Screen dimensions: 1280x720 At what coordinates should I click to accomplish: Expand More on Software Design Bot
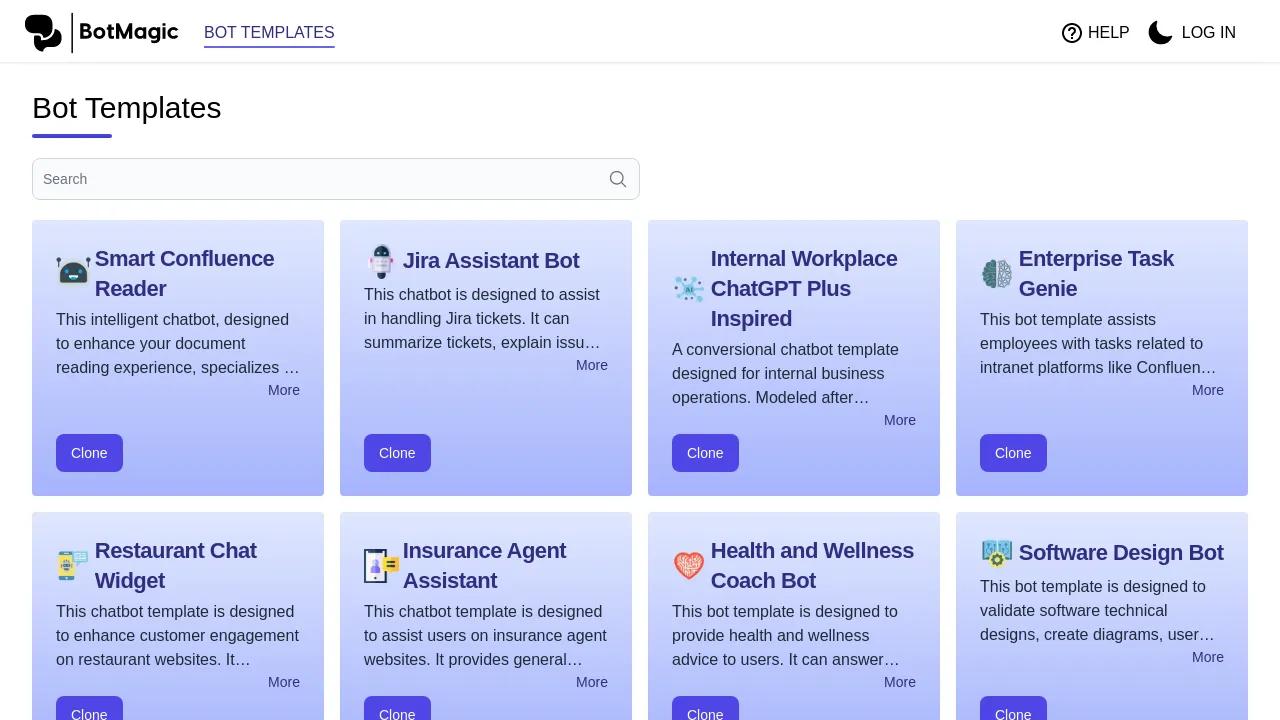[x=1208, y=657]
